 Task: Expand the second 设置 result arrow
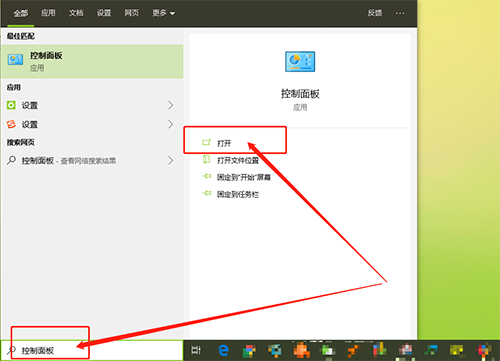pyautogui.click(x=170, y=124)
